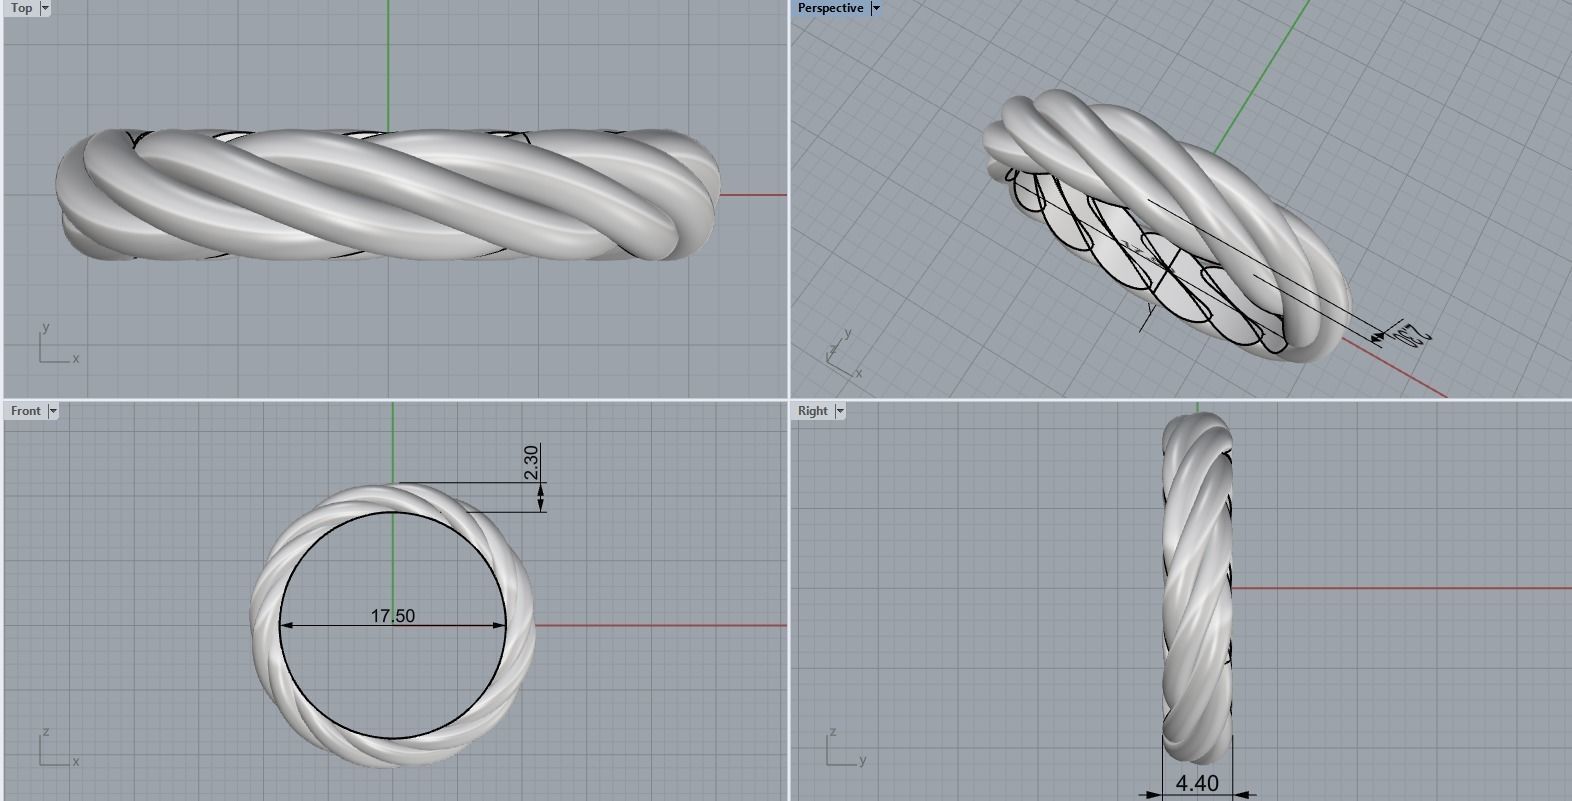
Task: Select the 17.50 diameter dimension text
Action: click(393, 616)
